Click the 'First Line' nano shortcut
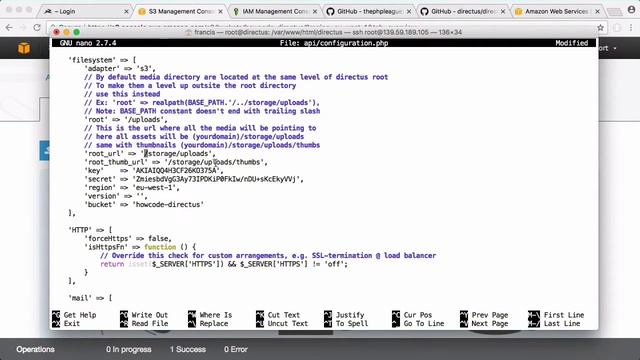640x360 pixels. [556, 315]
